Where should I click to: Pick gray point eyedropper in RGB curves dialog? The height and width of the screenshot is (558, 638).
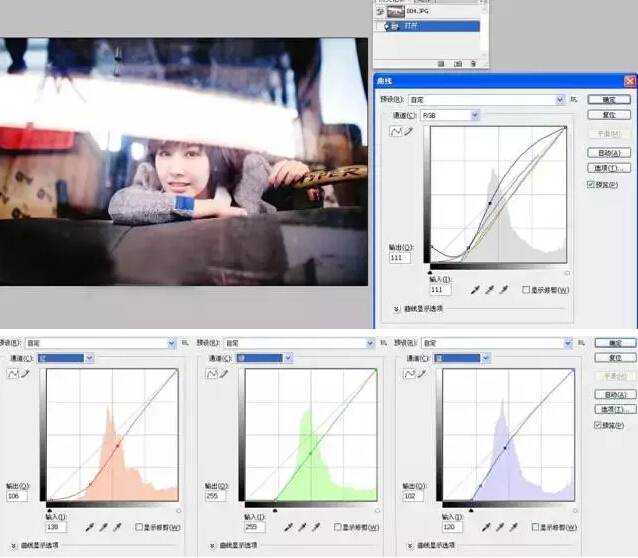click(x=489, y=290)
